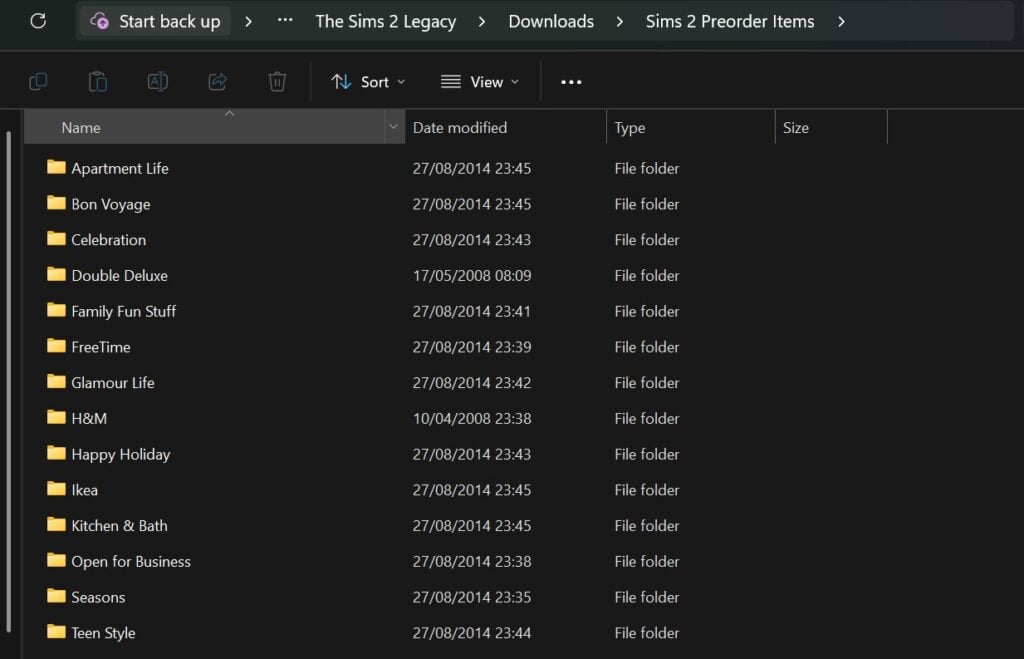
Task: Click the date 27/08/2014 23:35
Action: (472, 597)
